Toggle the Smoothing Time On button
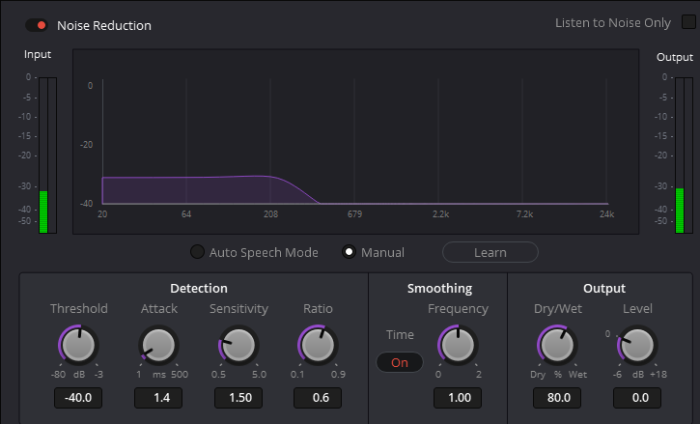700x424 pixels. [x=400, y=362]
